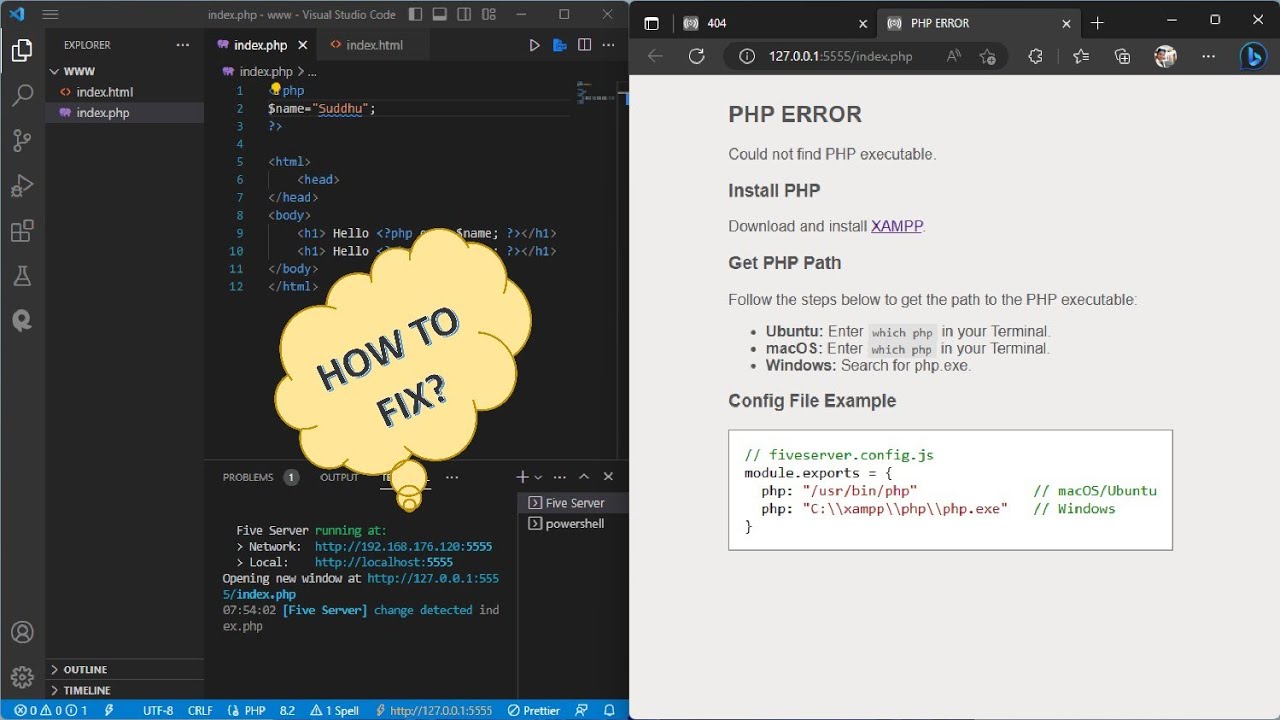Image resolution: width=1280 pixels, height=720 pixels.
Task: Close the PHP ERROR browser tab
Action: [1066, 23]
